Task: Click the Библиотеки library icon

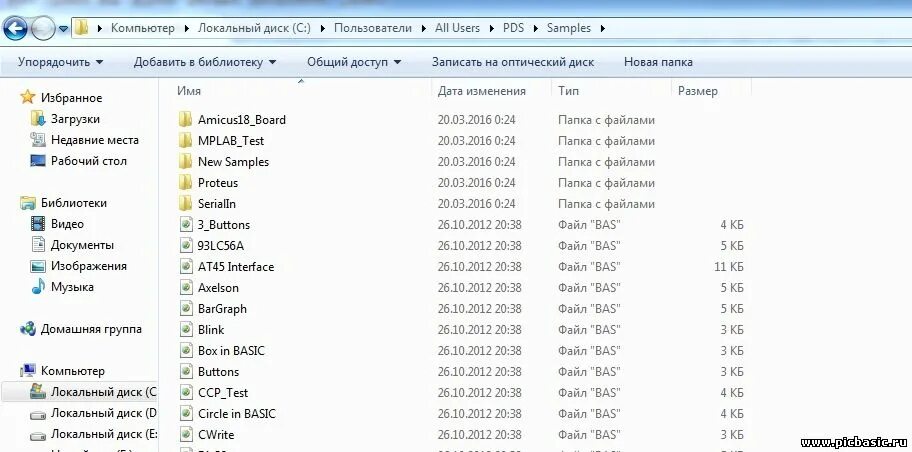Action: coord(27,203)
